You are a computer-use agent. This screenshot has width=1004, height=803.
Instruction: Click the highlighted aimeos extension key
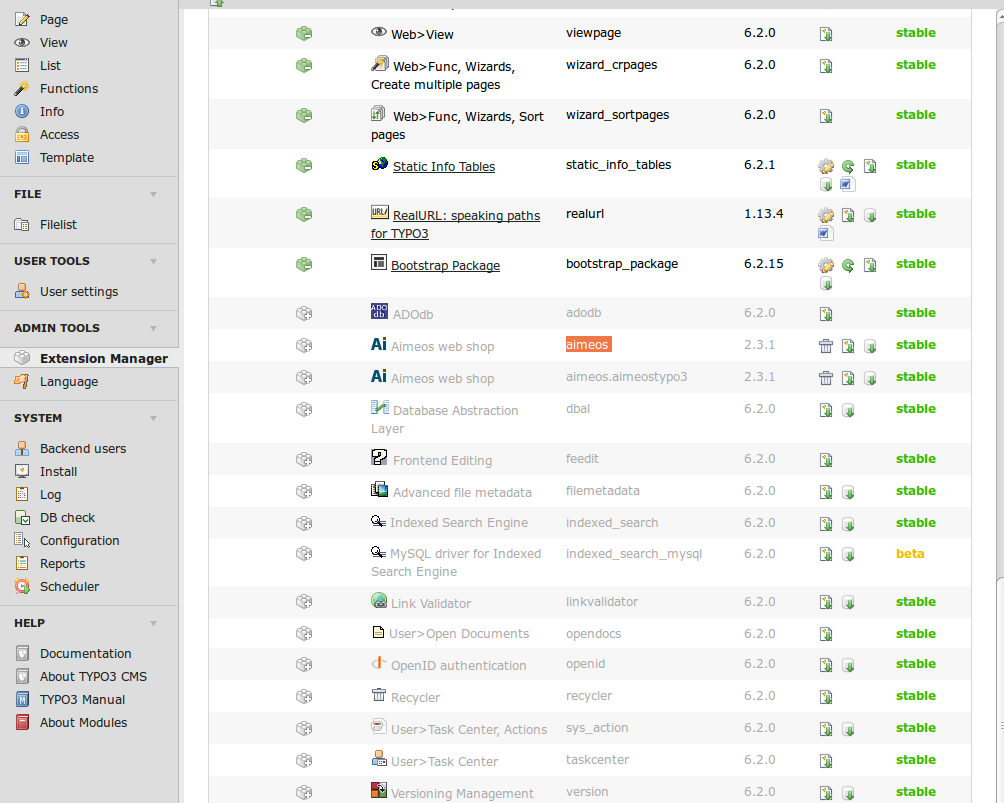[x=588, y=345]
